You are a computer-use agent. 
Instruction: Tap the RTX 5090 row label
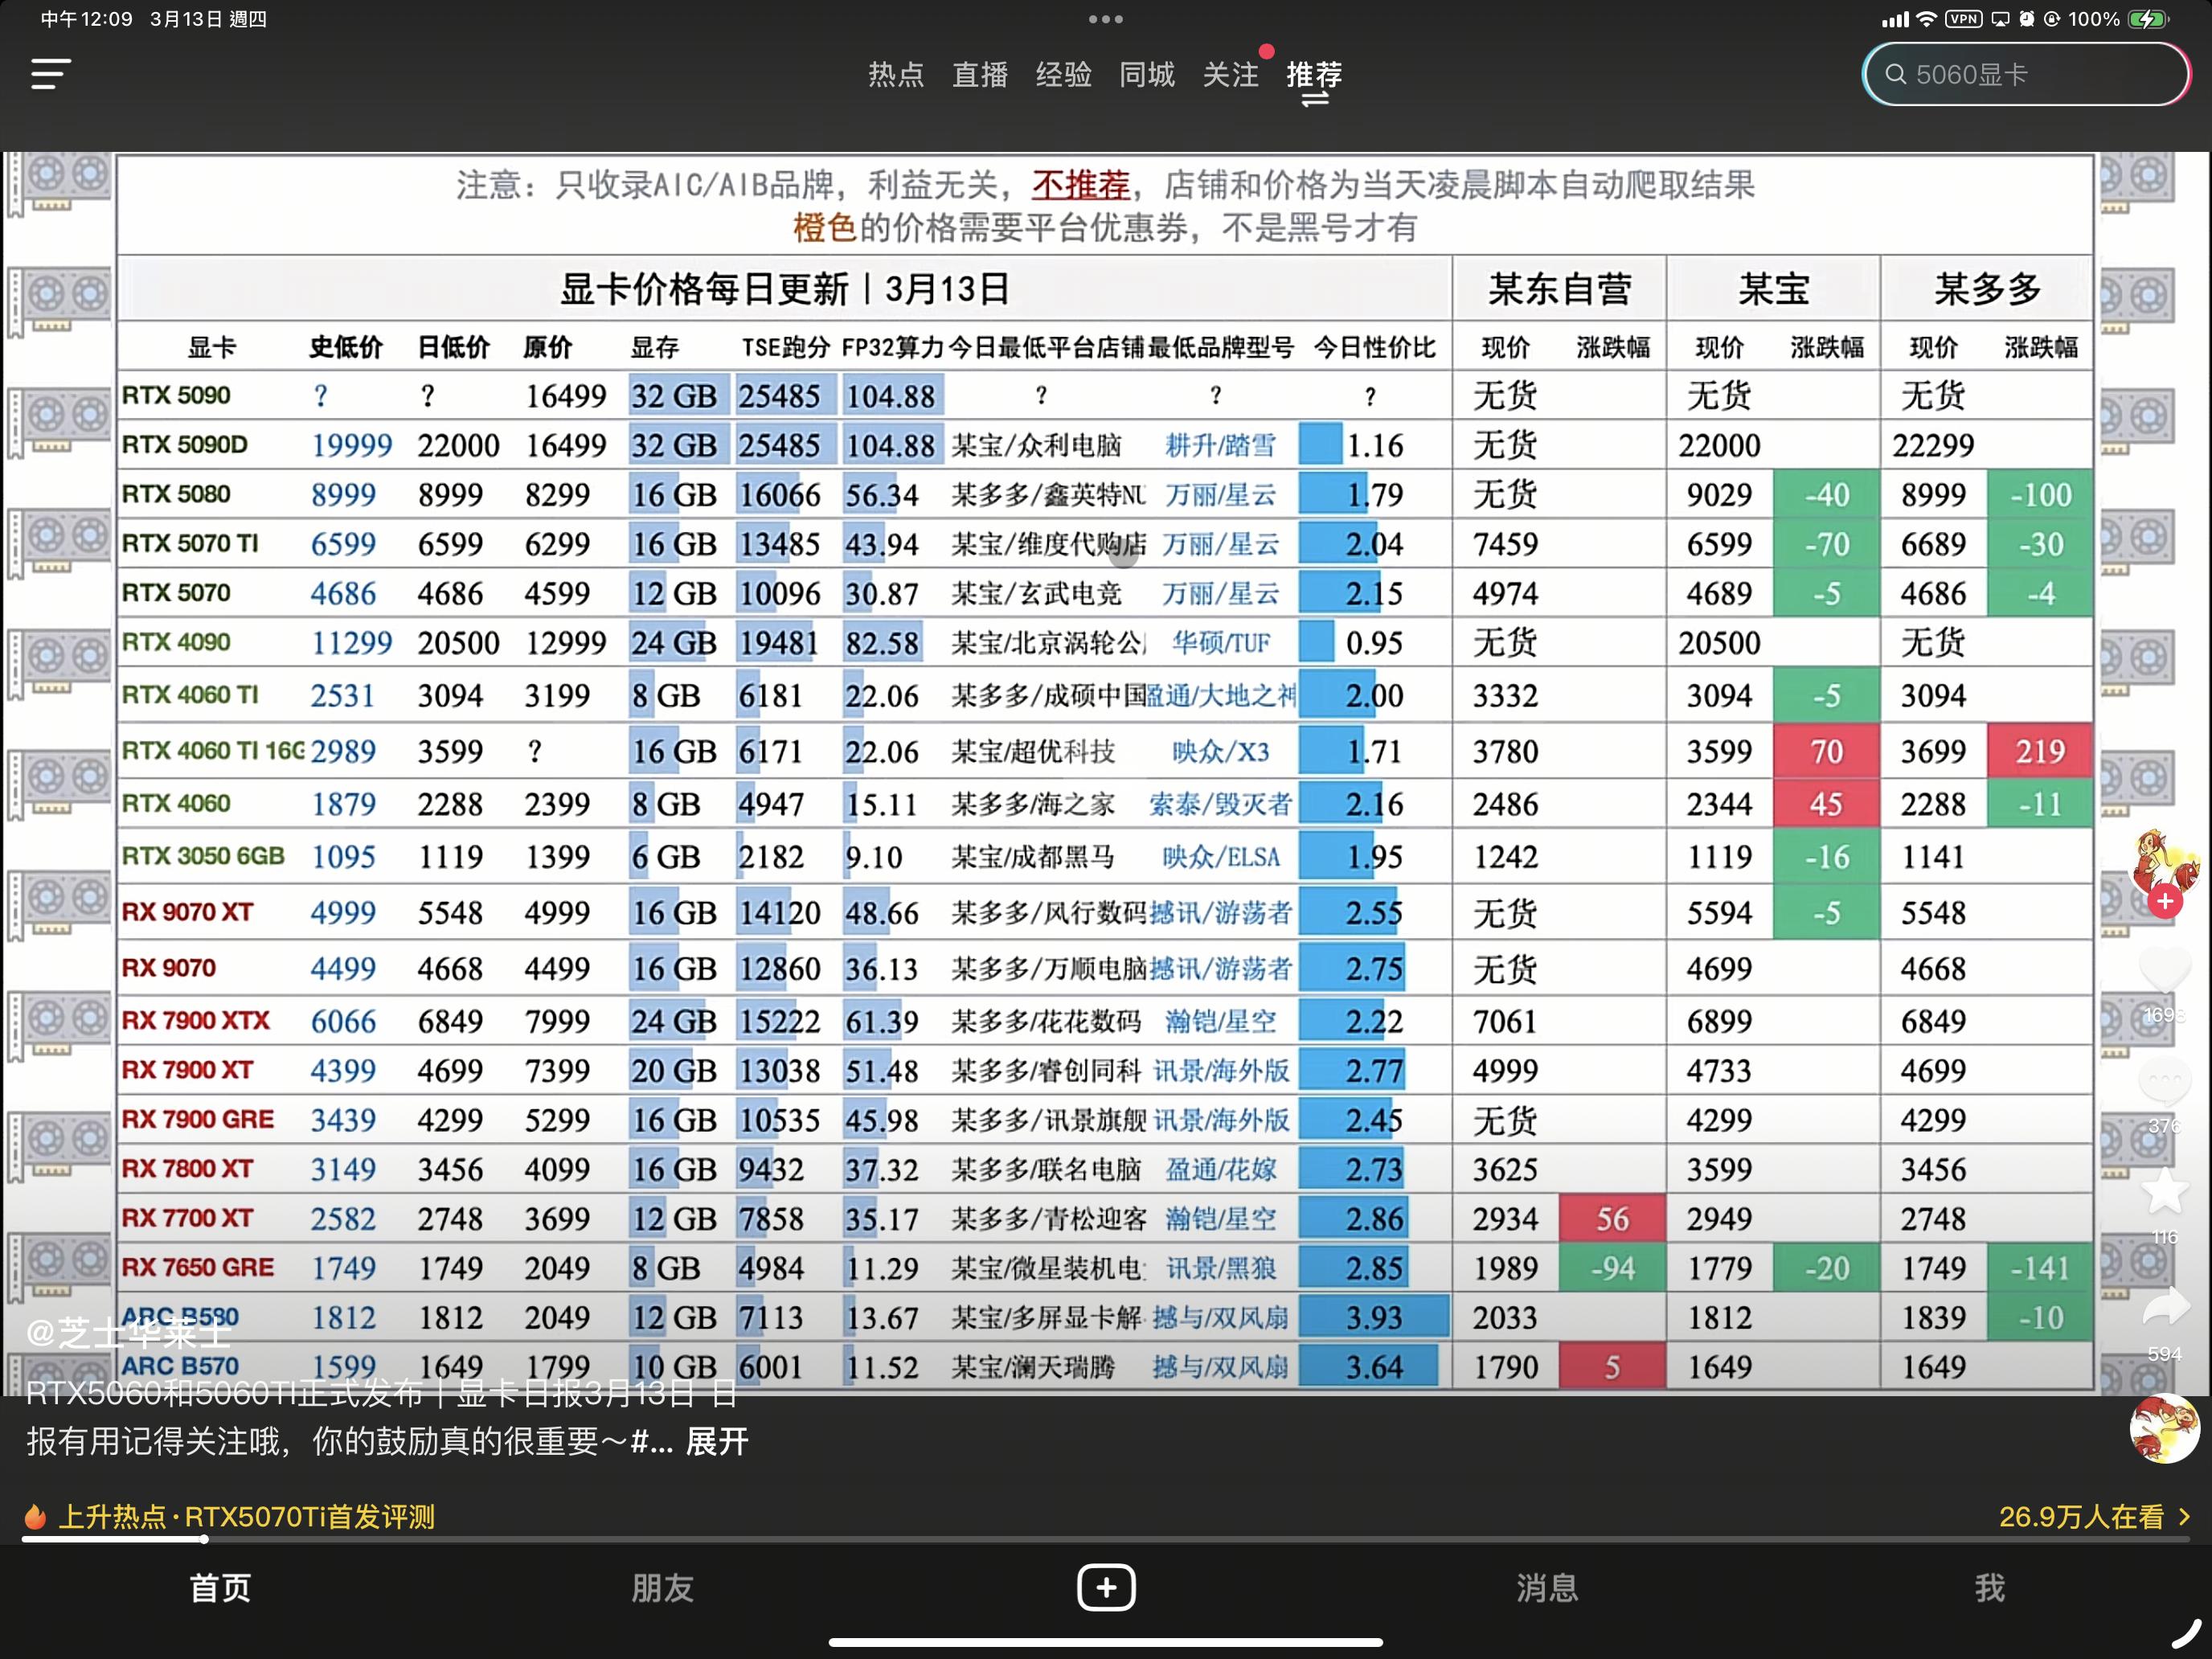point(176,395)
